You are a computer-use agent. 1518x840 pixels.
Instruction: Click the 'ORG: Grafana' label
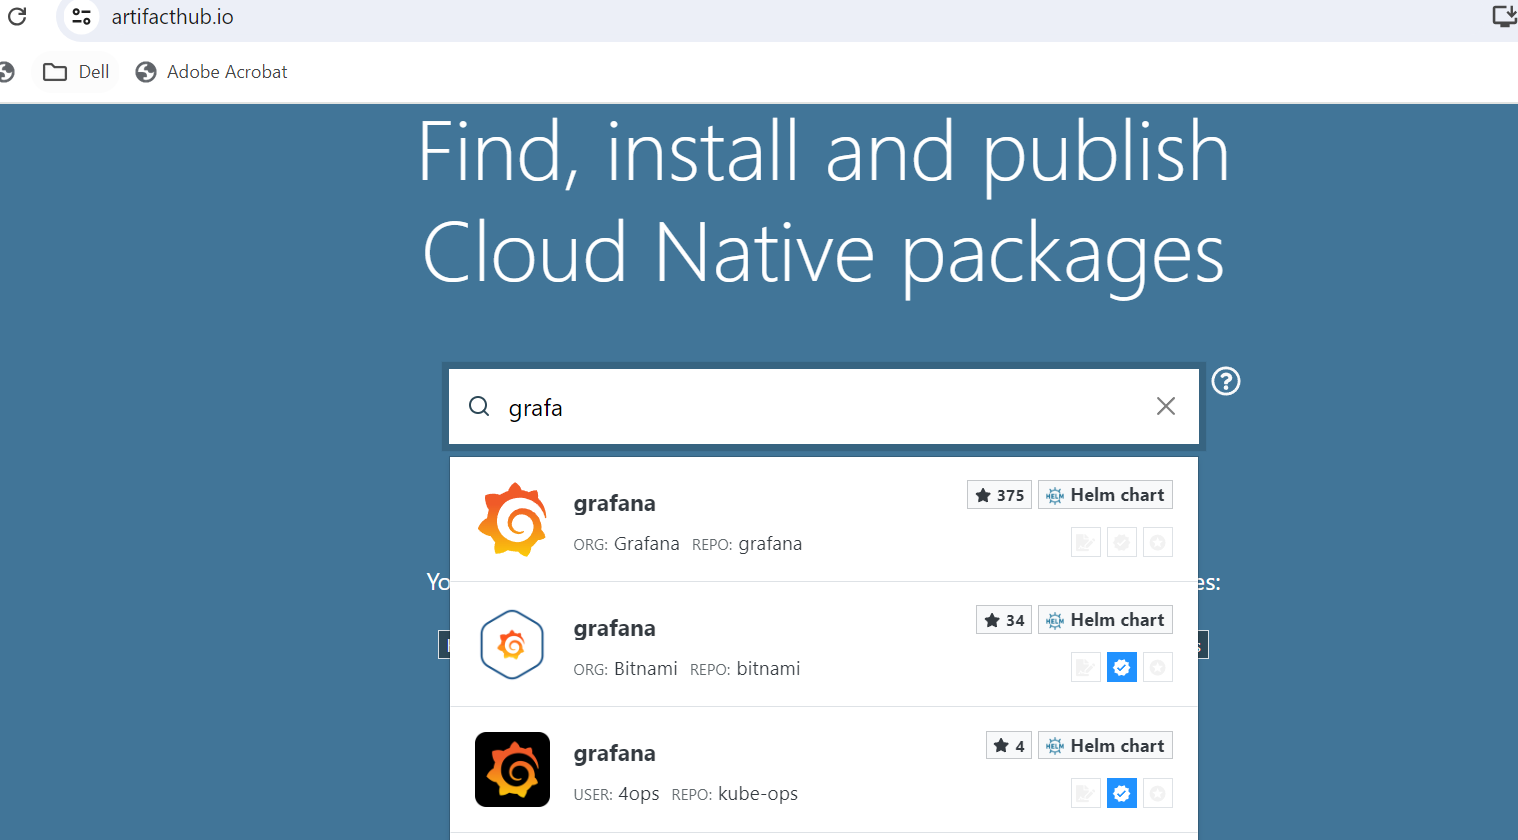[x=626, y=544]
